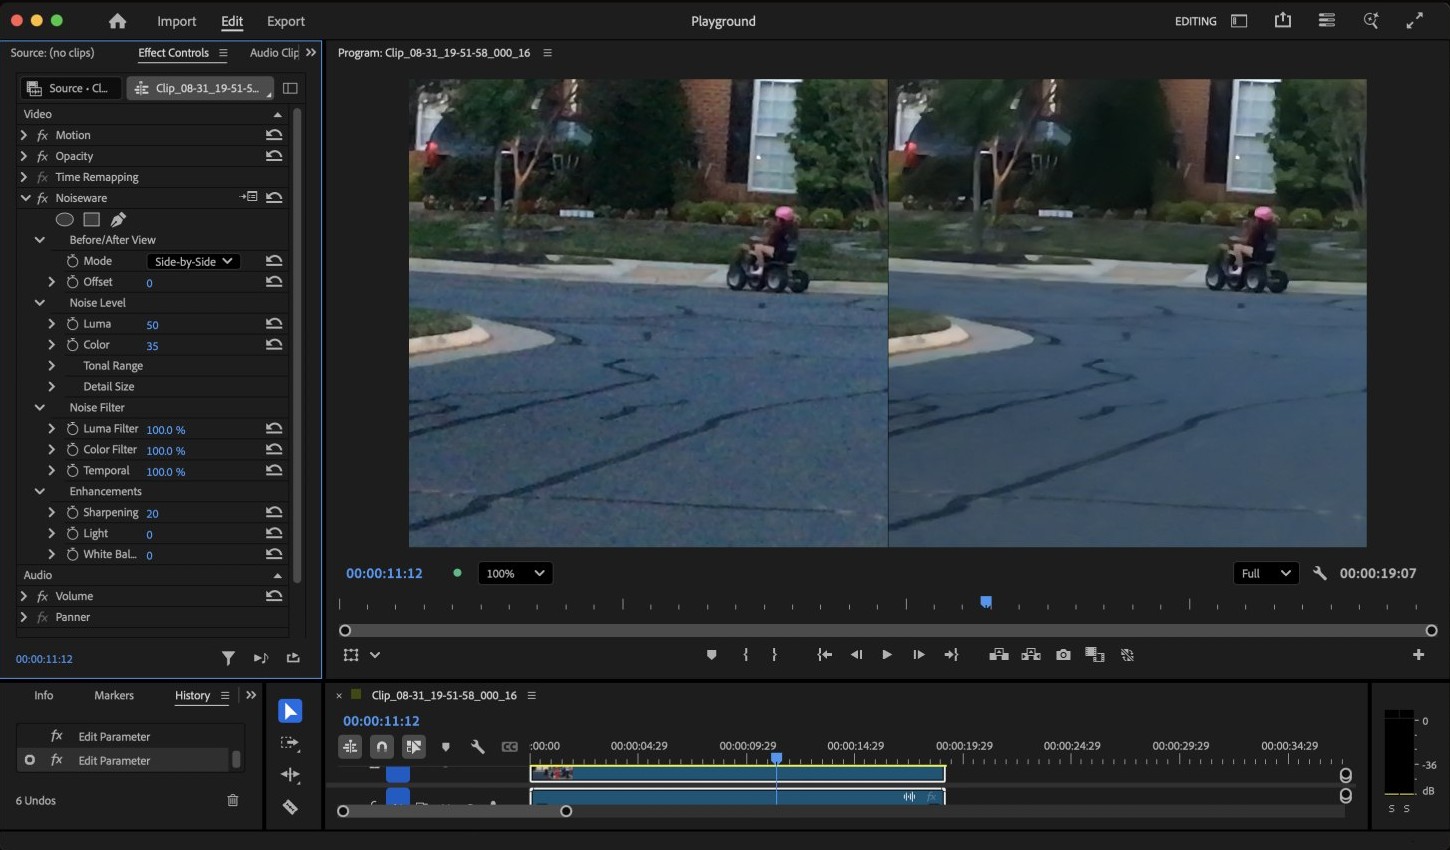Click the Lift button
Image resolution: width=1450 pixels, height=850 pixels.
[998, 655]
